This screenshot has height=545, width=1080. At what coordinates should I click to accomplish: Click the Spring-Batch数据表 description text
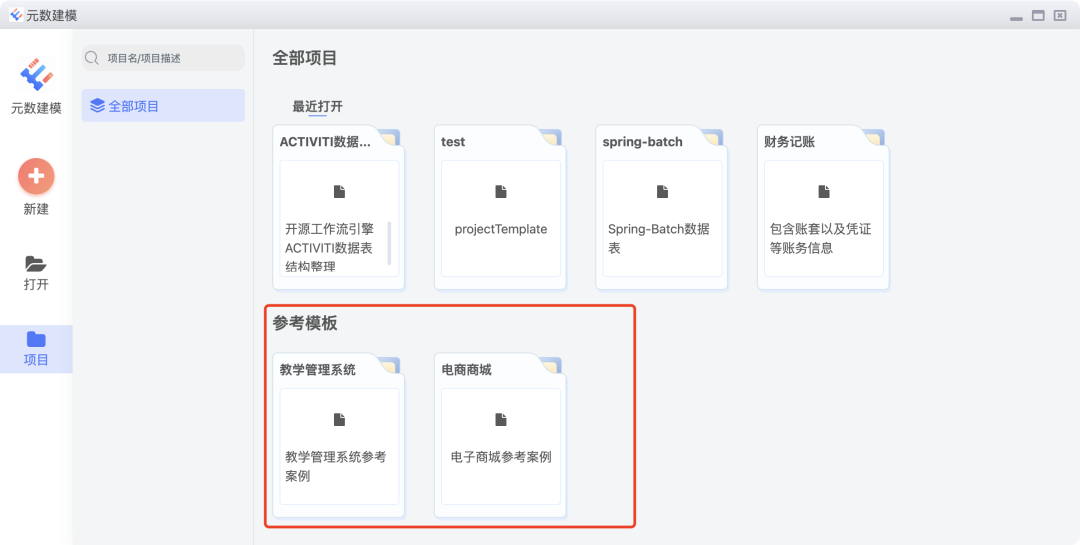pos(658,238)
